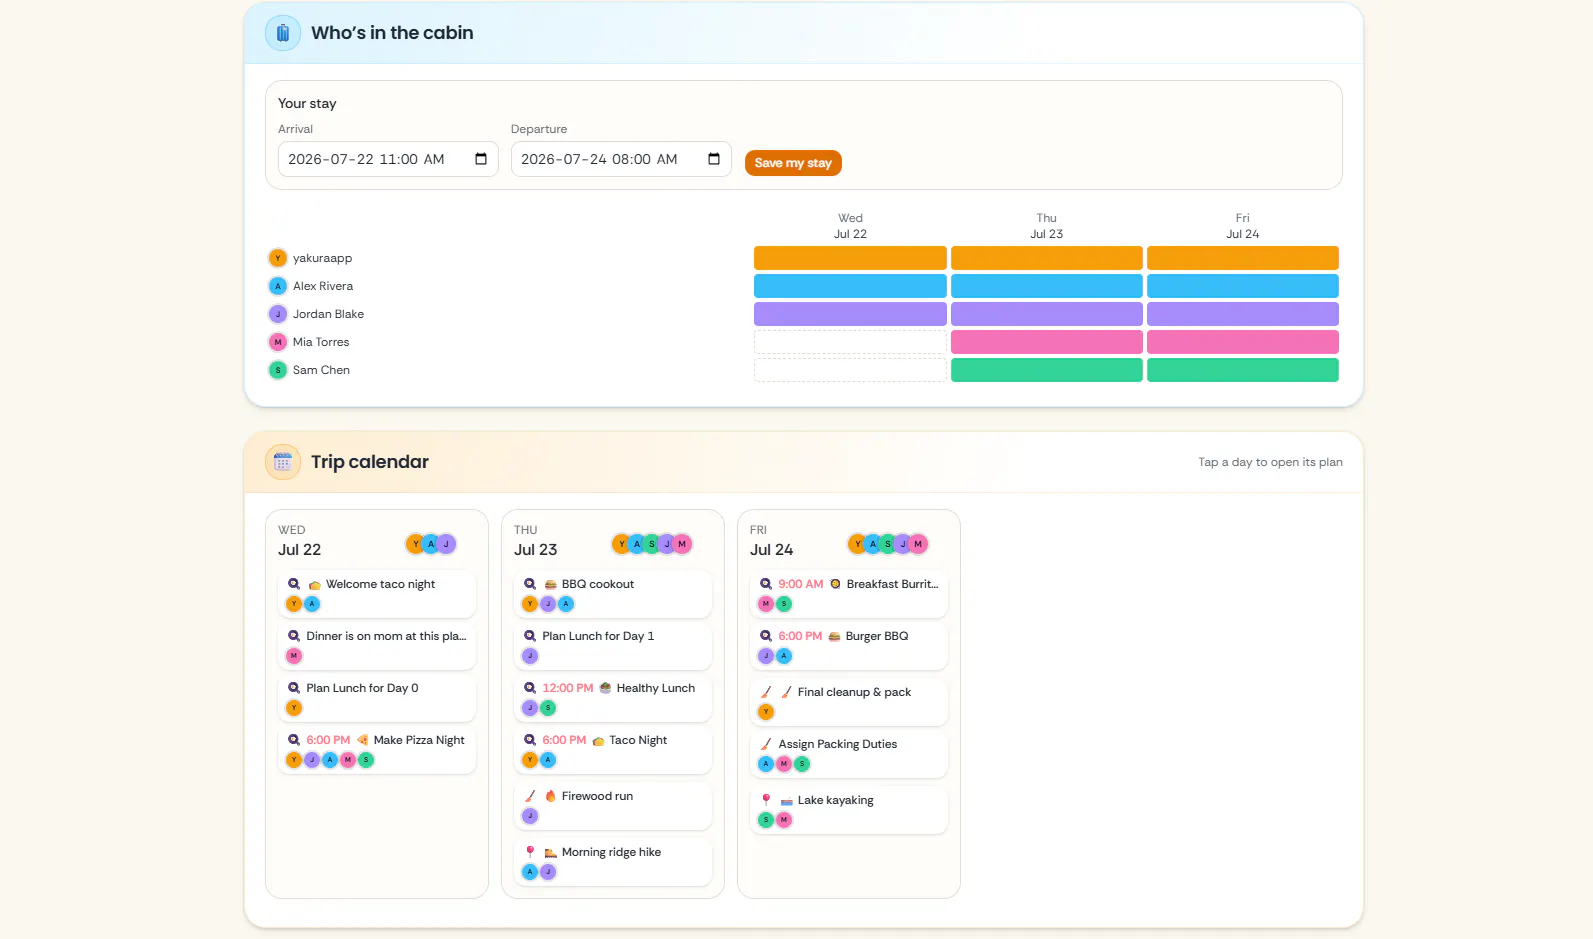The image size is (1593, 939).
Task: Click the egg icon on Breakfast Burrito card
Action: pos(835,584)
